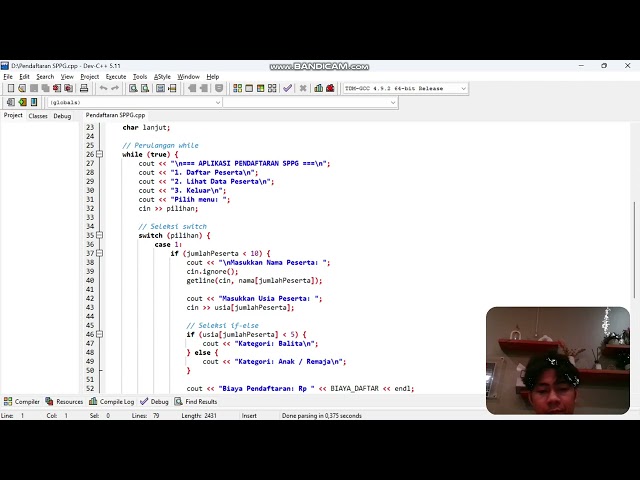Open the Compile Log bottom tab
Image resolution: width=640 pixels, height=480 pixels.
111,402
